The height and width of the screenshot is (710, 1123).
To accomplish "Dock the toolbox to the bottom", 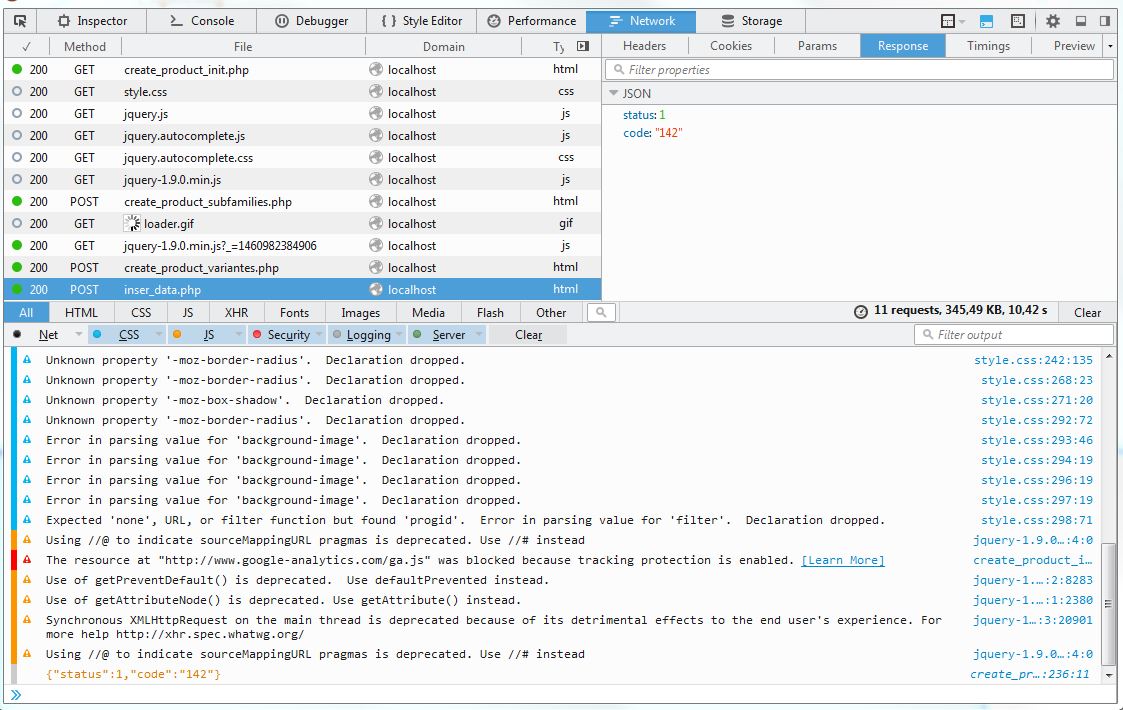I will point(1082,20).
